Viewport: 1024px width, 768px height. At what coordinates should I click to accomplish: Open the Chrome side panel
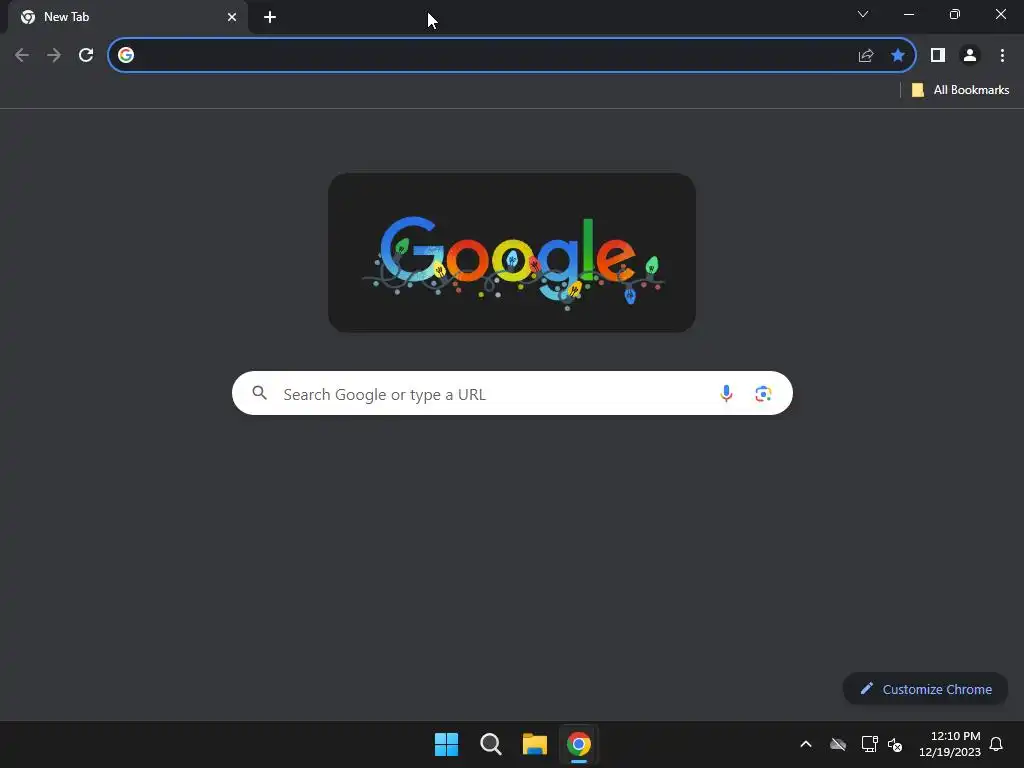pyautogui.click(x=938, y=56)
